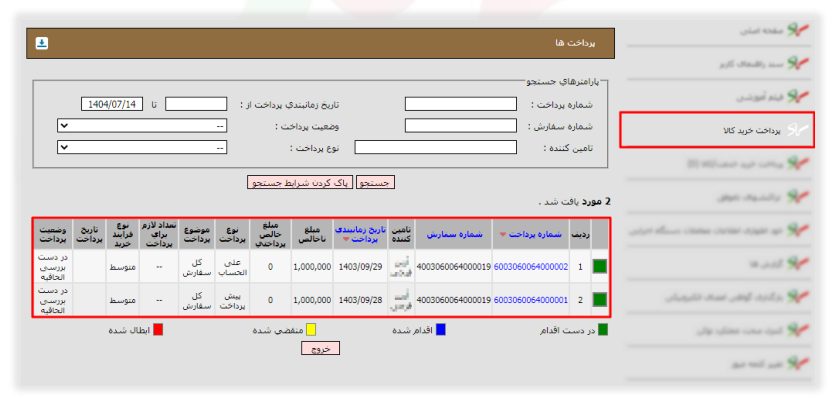Open payment link 6003060064000001

pyautogui.click(x=531, y=300)
